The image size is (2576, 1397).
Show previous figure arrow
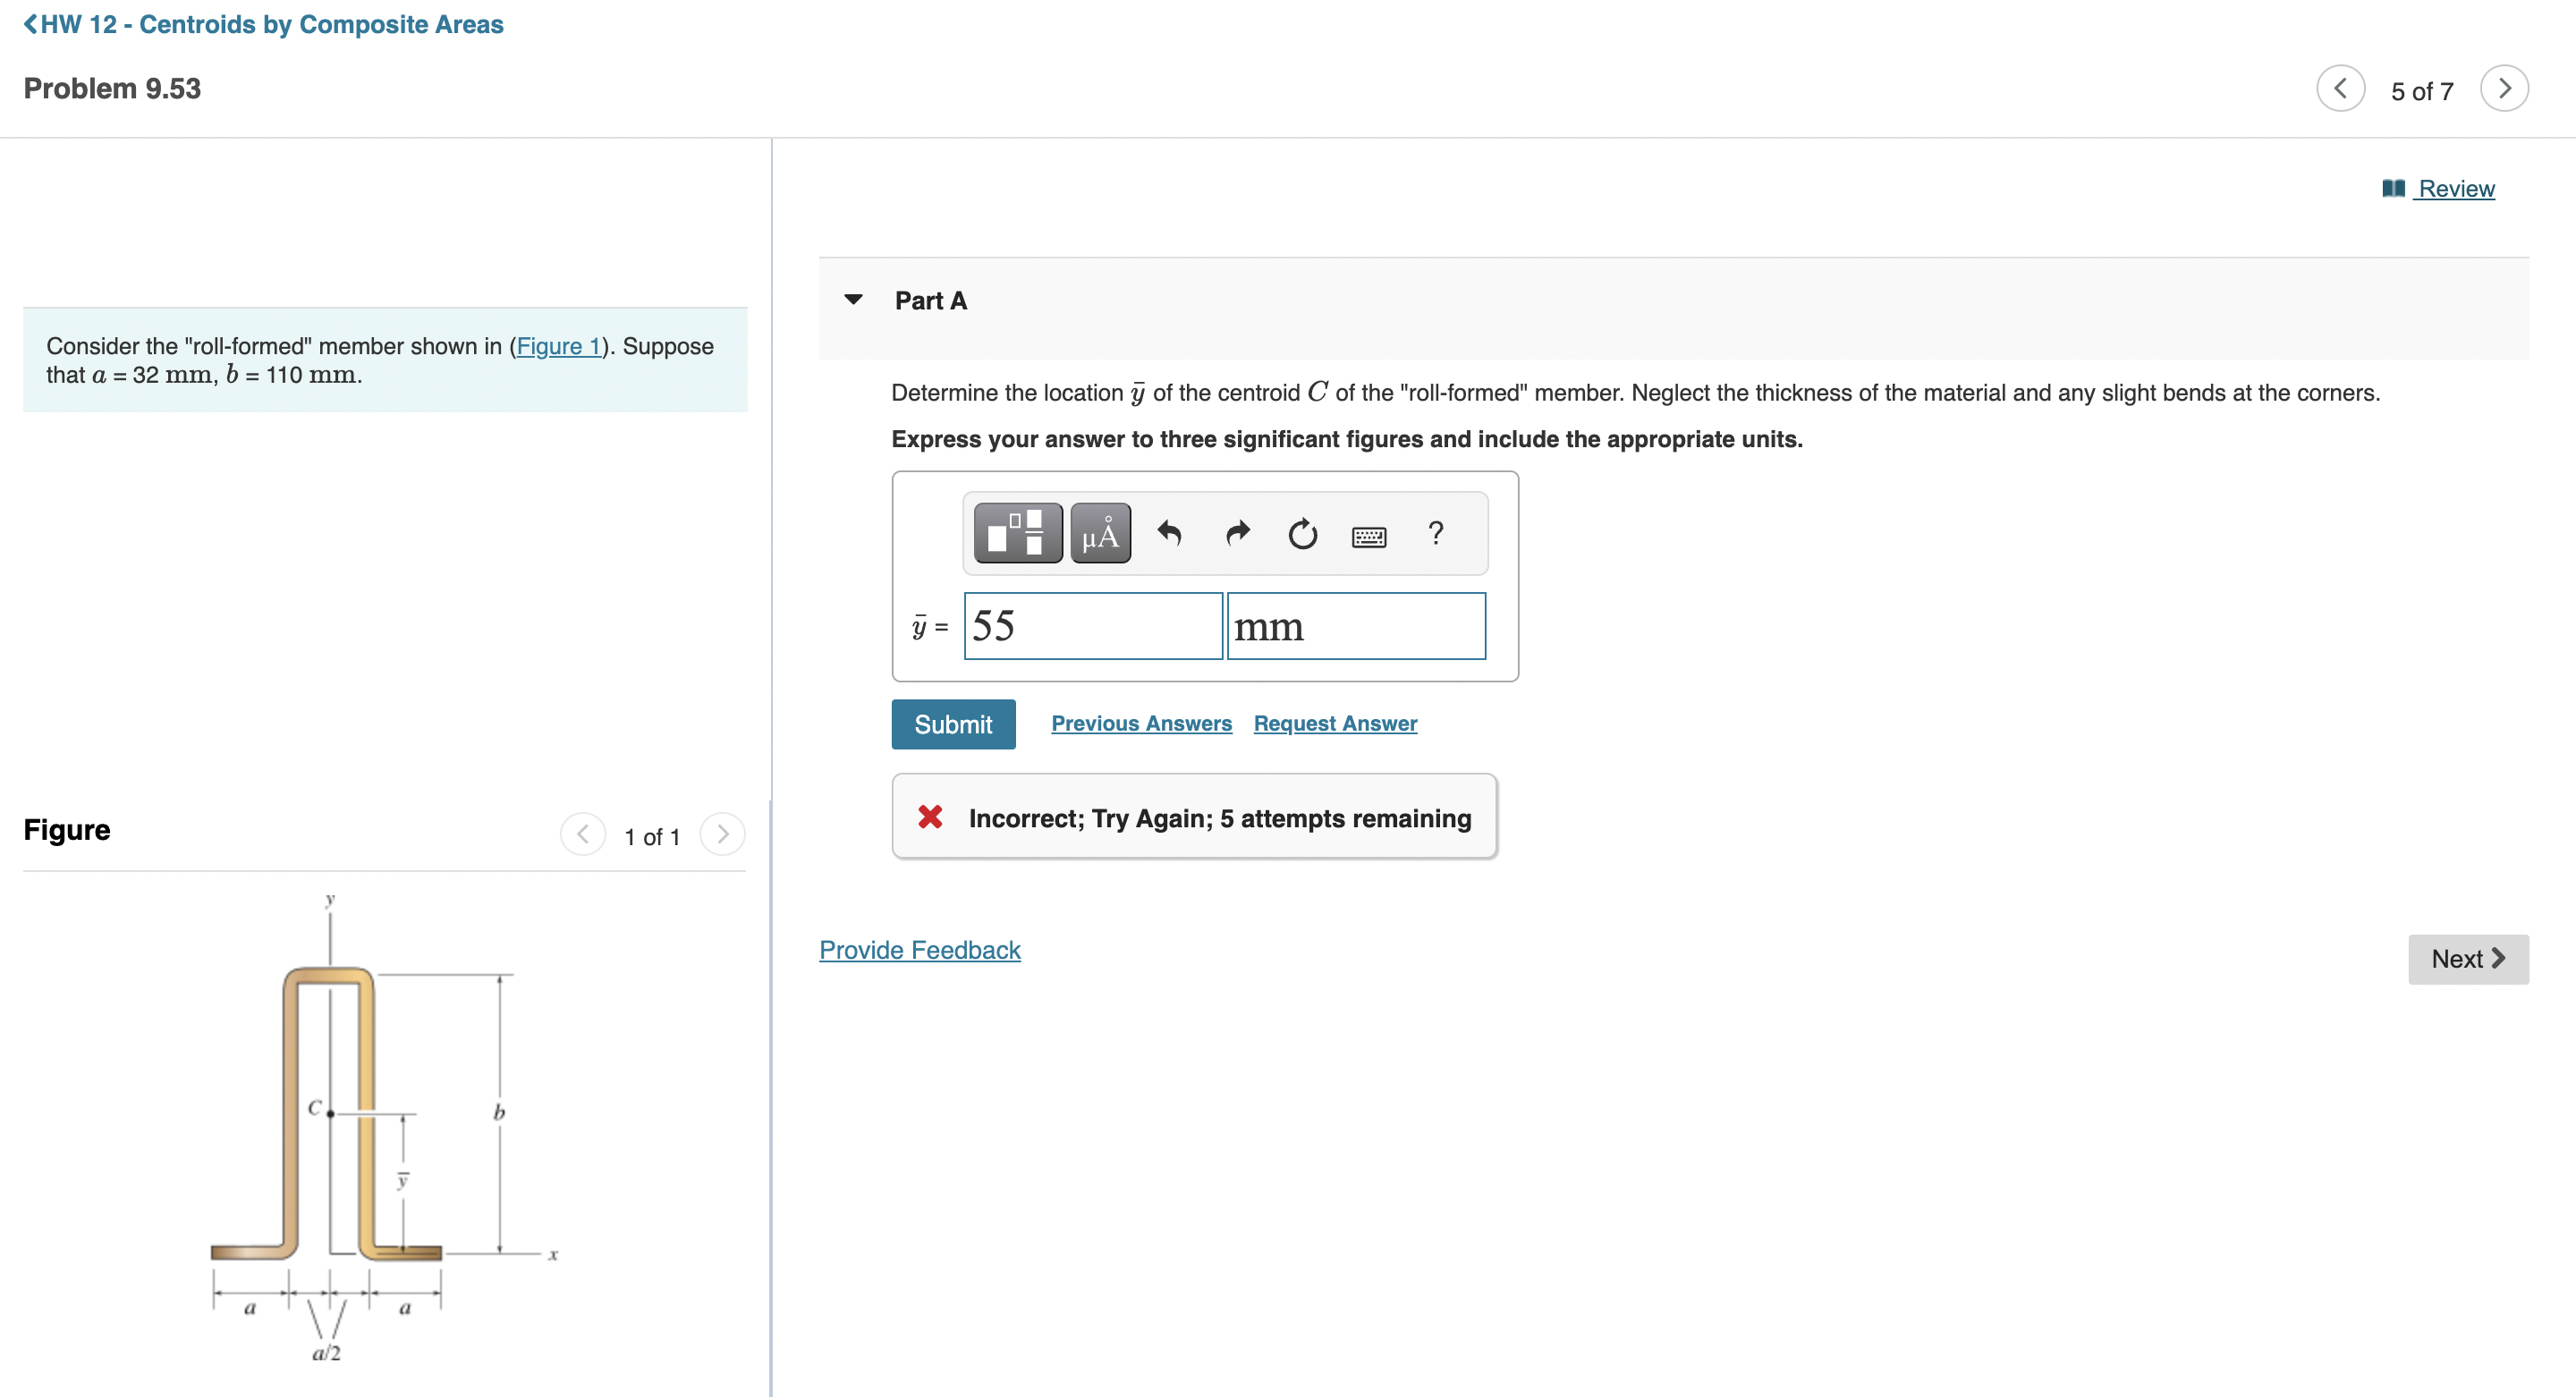tap(583, 834)
